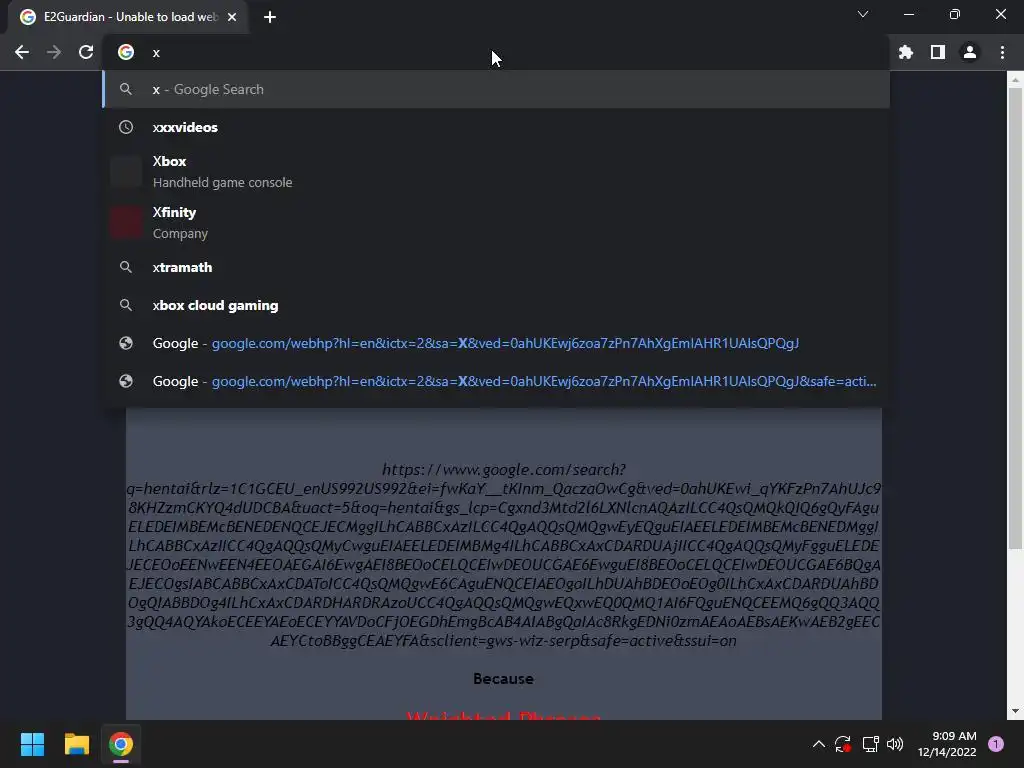Click magnifier icon beside xbox cloud gaming
Viewport: 1024px width, 768px height.
[x=126, y=305]
